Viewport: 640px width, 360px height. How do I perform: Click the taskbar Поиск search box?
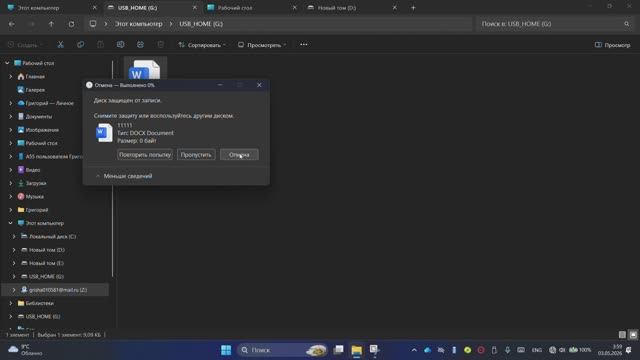click(x=282, y=350)
